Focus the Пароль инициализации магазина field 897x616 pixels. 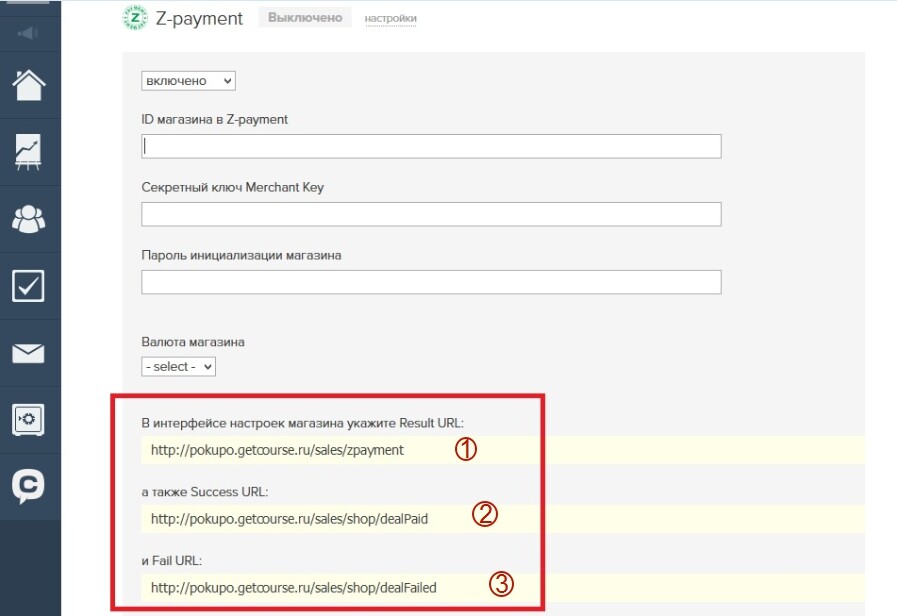coord(431,282)
